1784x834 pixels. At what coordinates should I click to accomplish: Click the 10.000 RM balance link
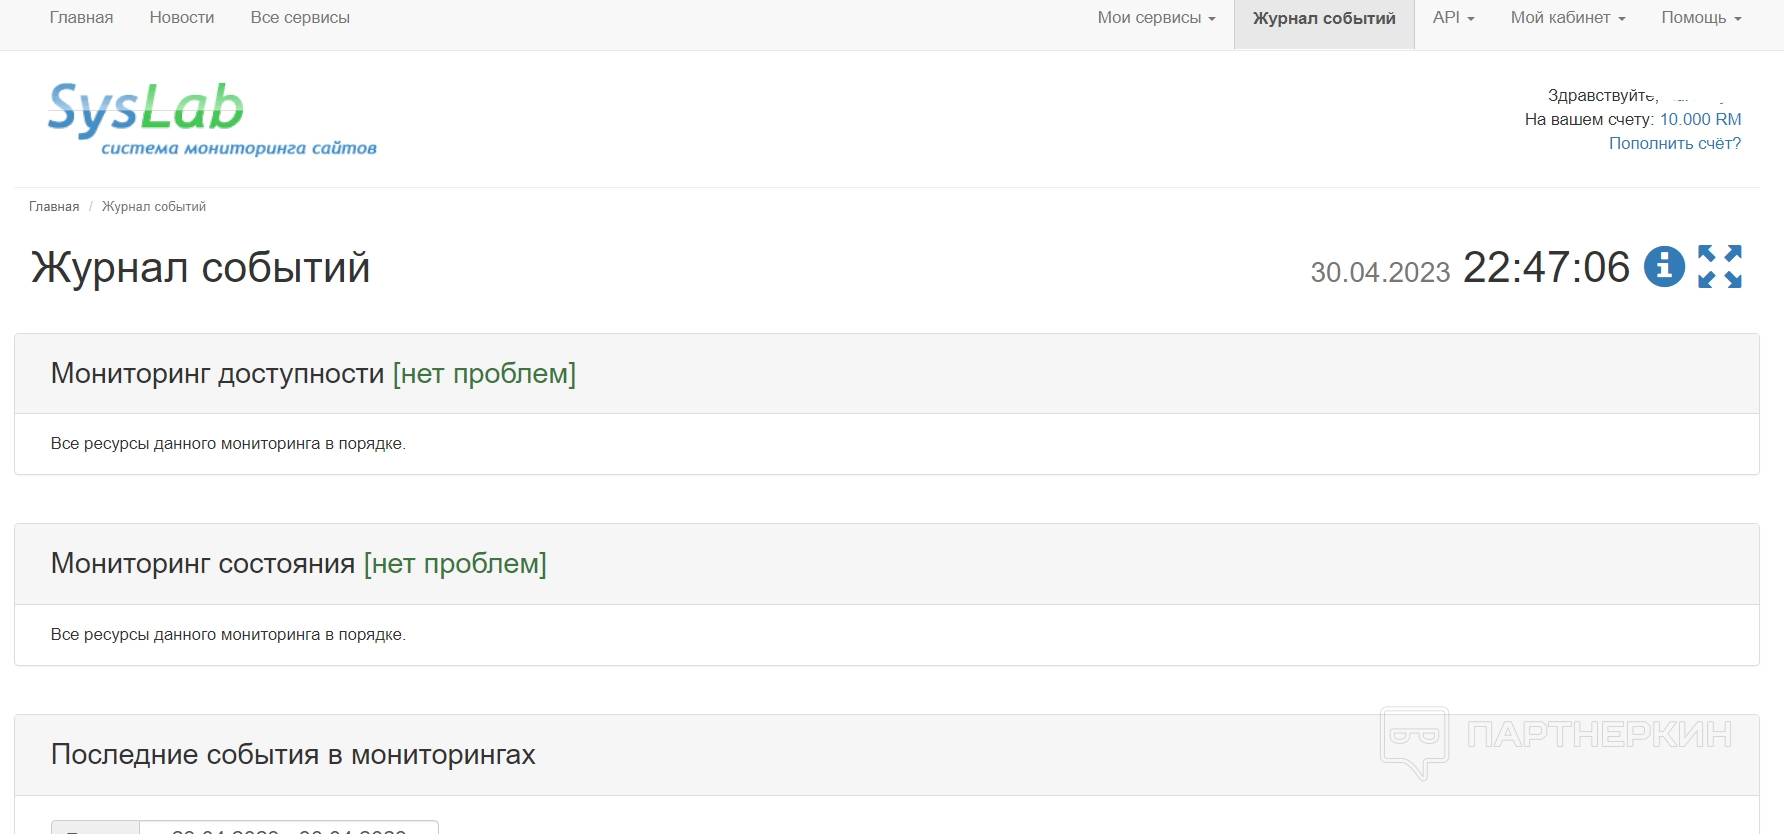[1700, 120]
